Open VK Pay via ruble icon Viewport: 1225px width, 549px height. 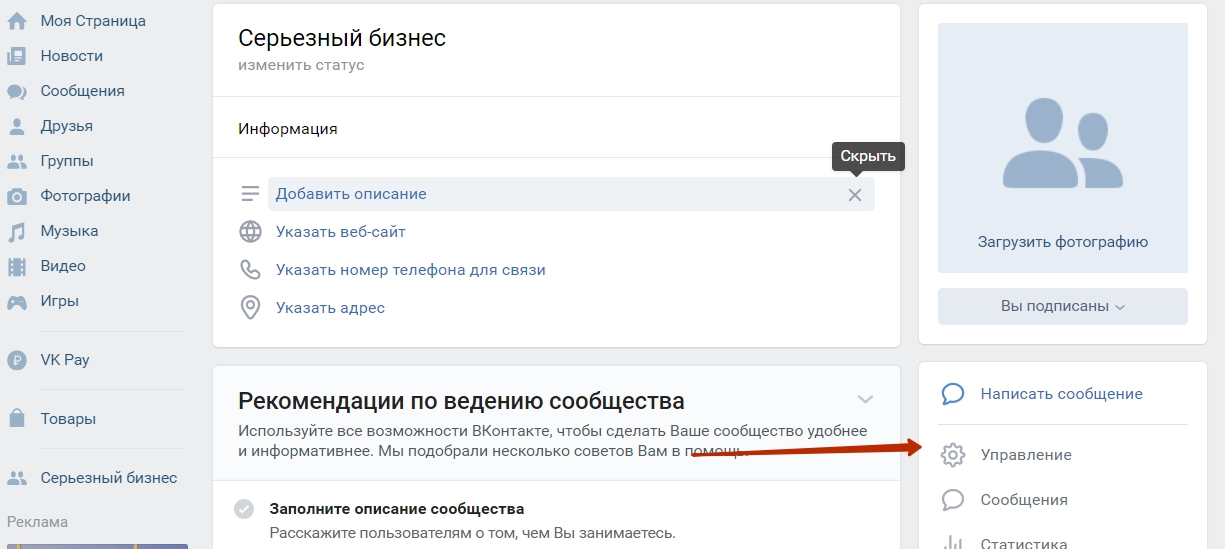[17, 360]
